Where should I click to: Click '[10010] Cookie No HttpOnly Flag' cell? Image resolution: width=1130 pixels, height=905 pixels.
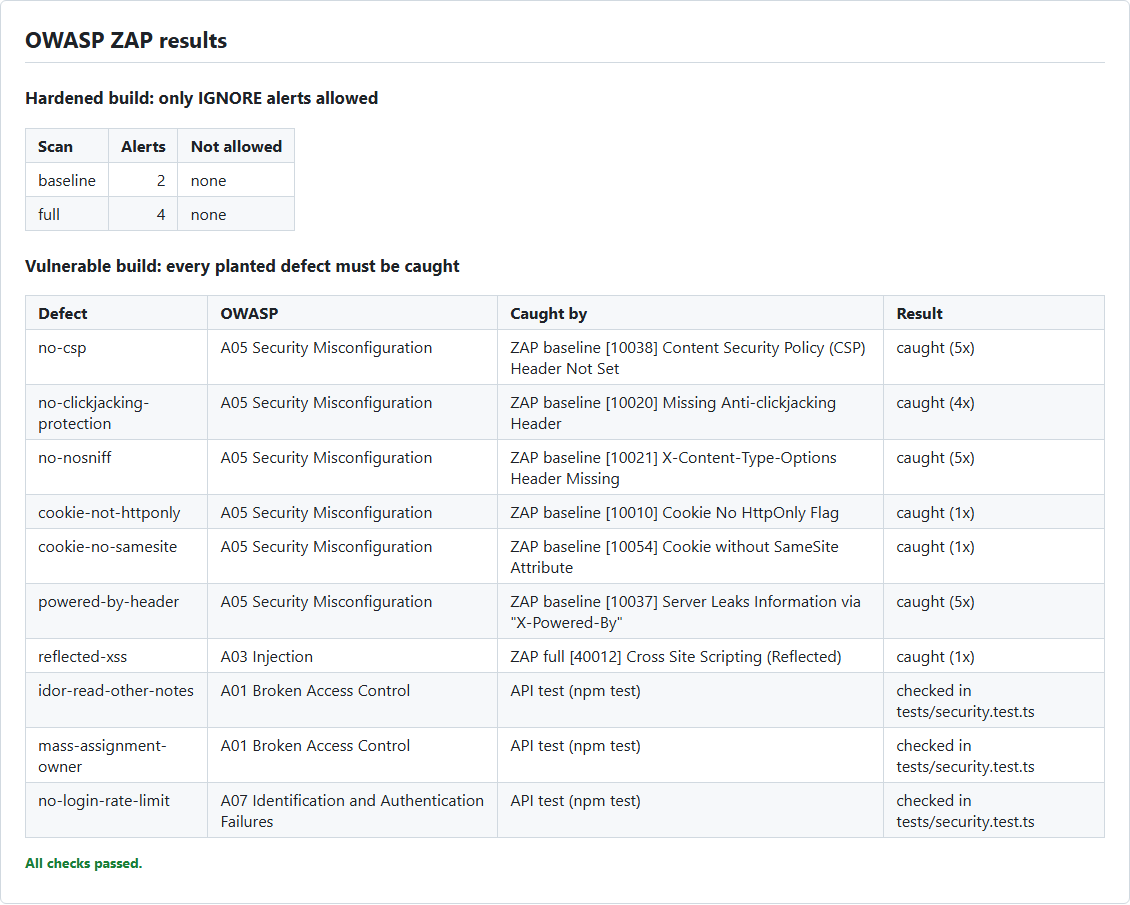tap(690, 512)
